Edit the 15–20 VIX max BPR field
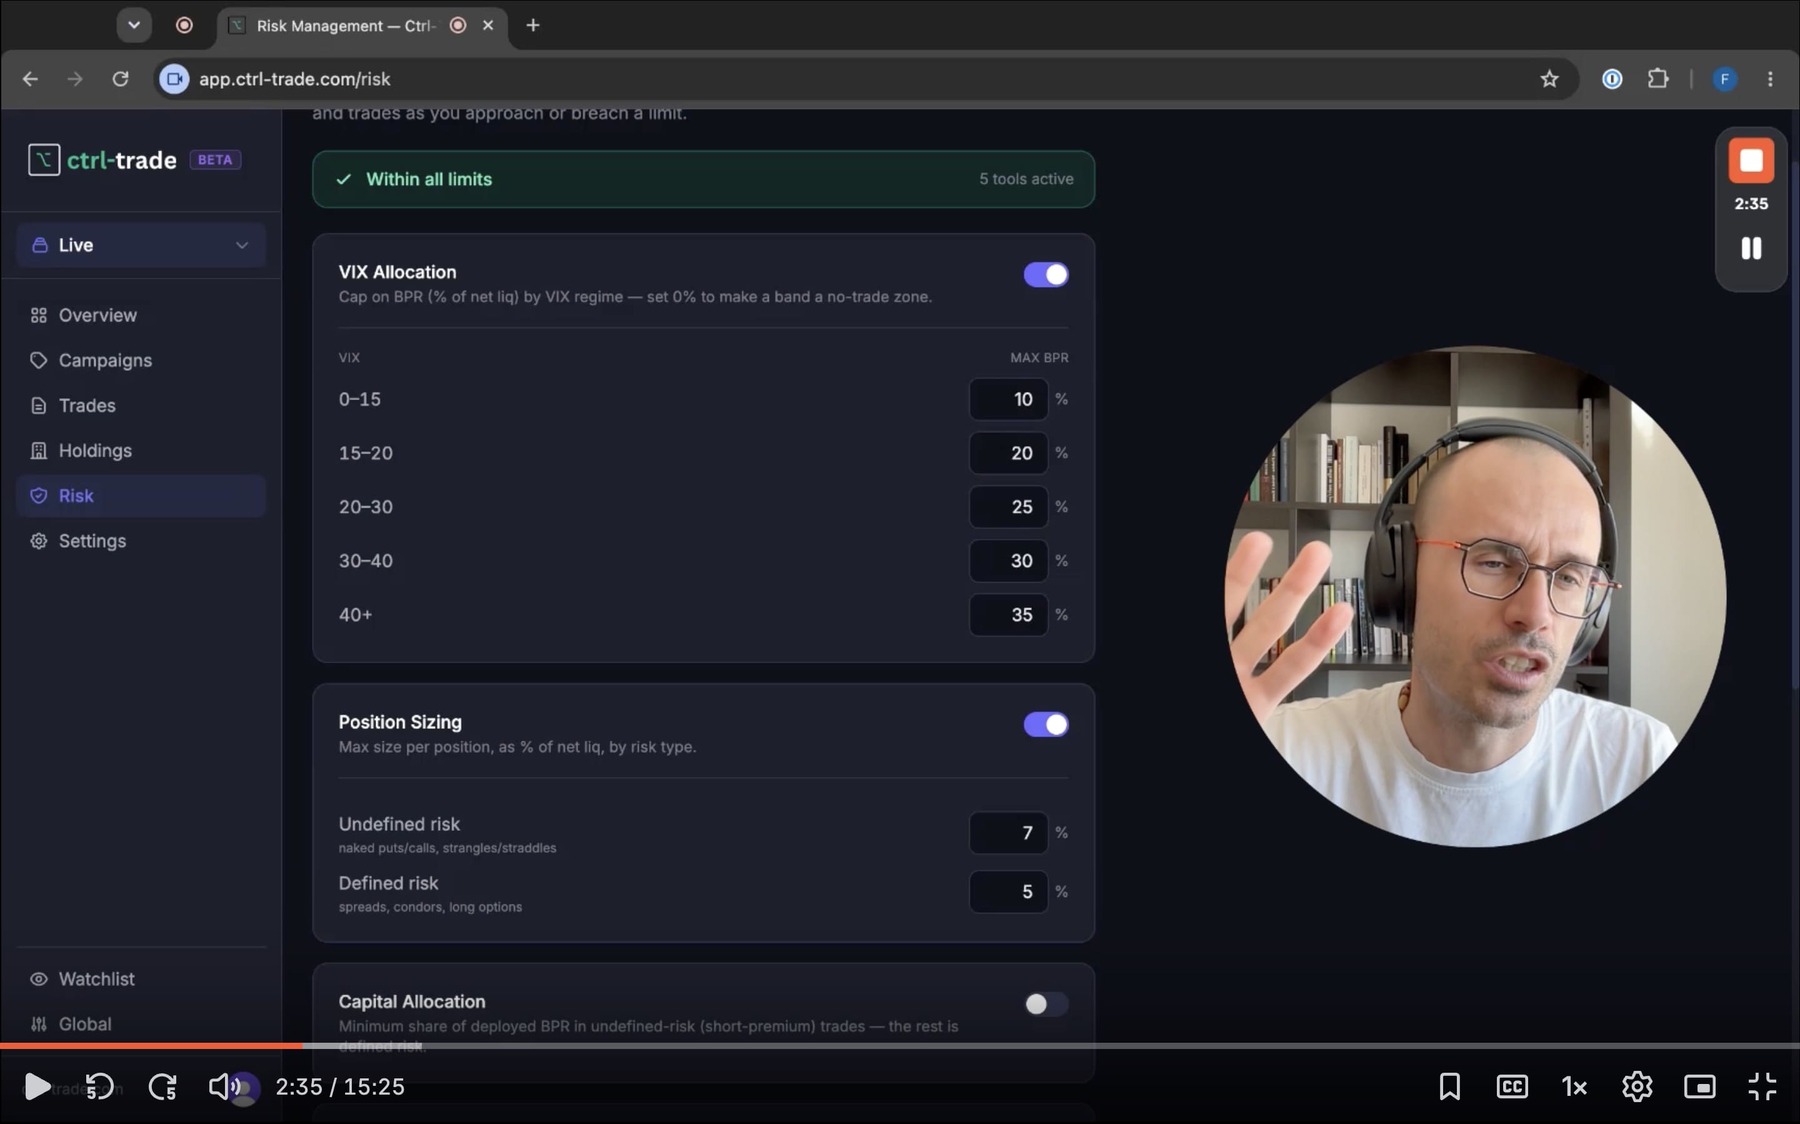The image size is (1800, 1124). tap(1008, 453)
